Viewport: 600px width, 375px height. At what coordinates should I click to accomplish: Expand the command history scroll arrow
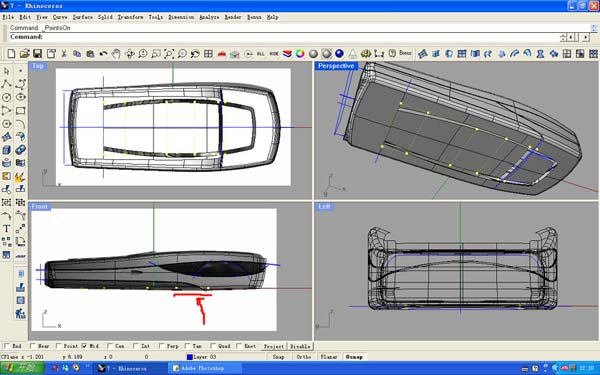[x=594, y=28]
